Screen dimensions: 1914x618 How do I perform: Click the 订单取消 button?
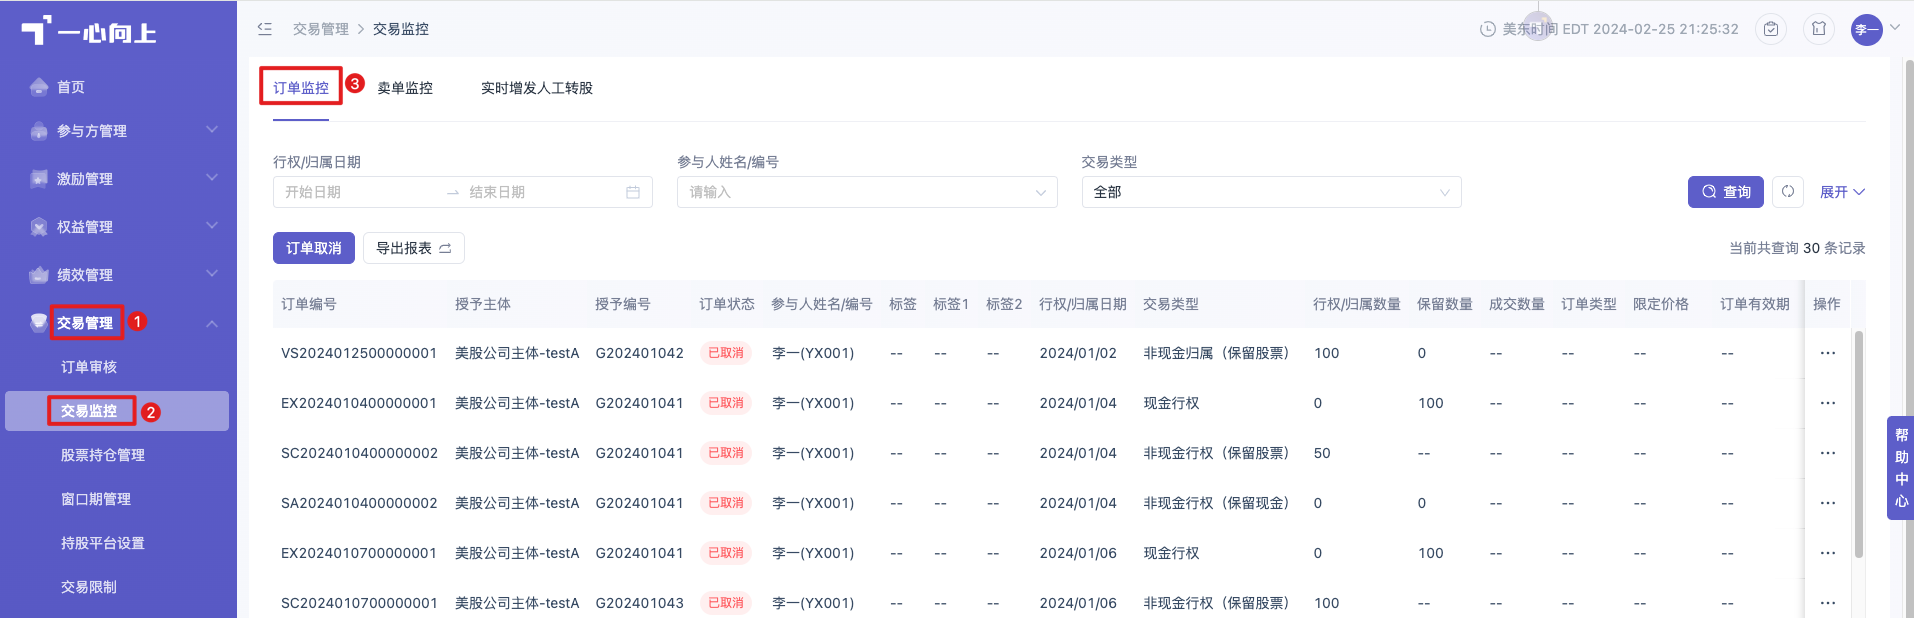click(x=314, y=248)
